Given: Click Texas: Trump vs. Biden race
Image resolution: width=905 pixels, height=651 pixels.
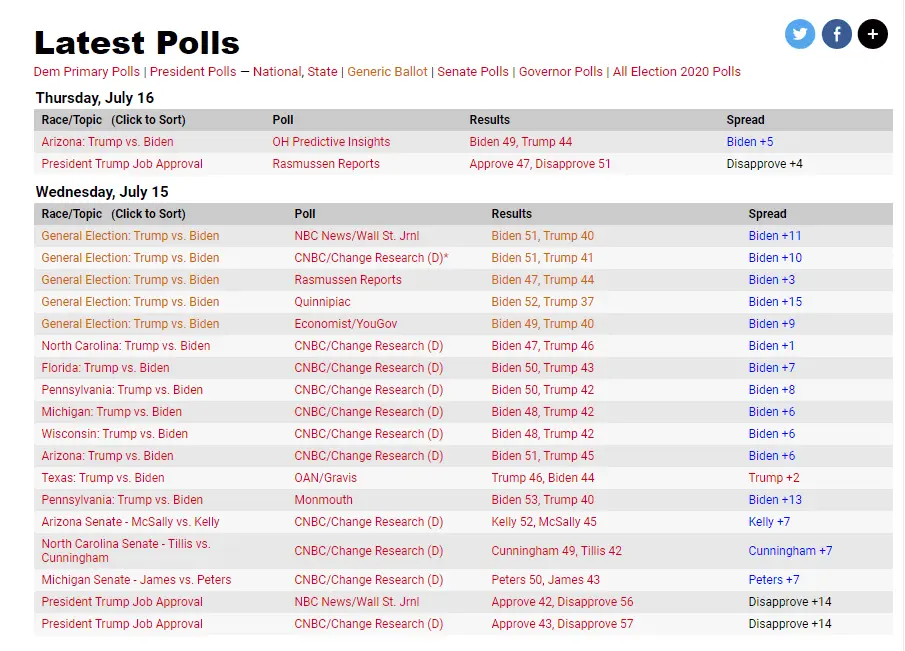Looking at the screenshot, I should (103, 478).
